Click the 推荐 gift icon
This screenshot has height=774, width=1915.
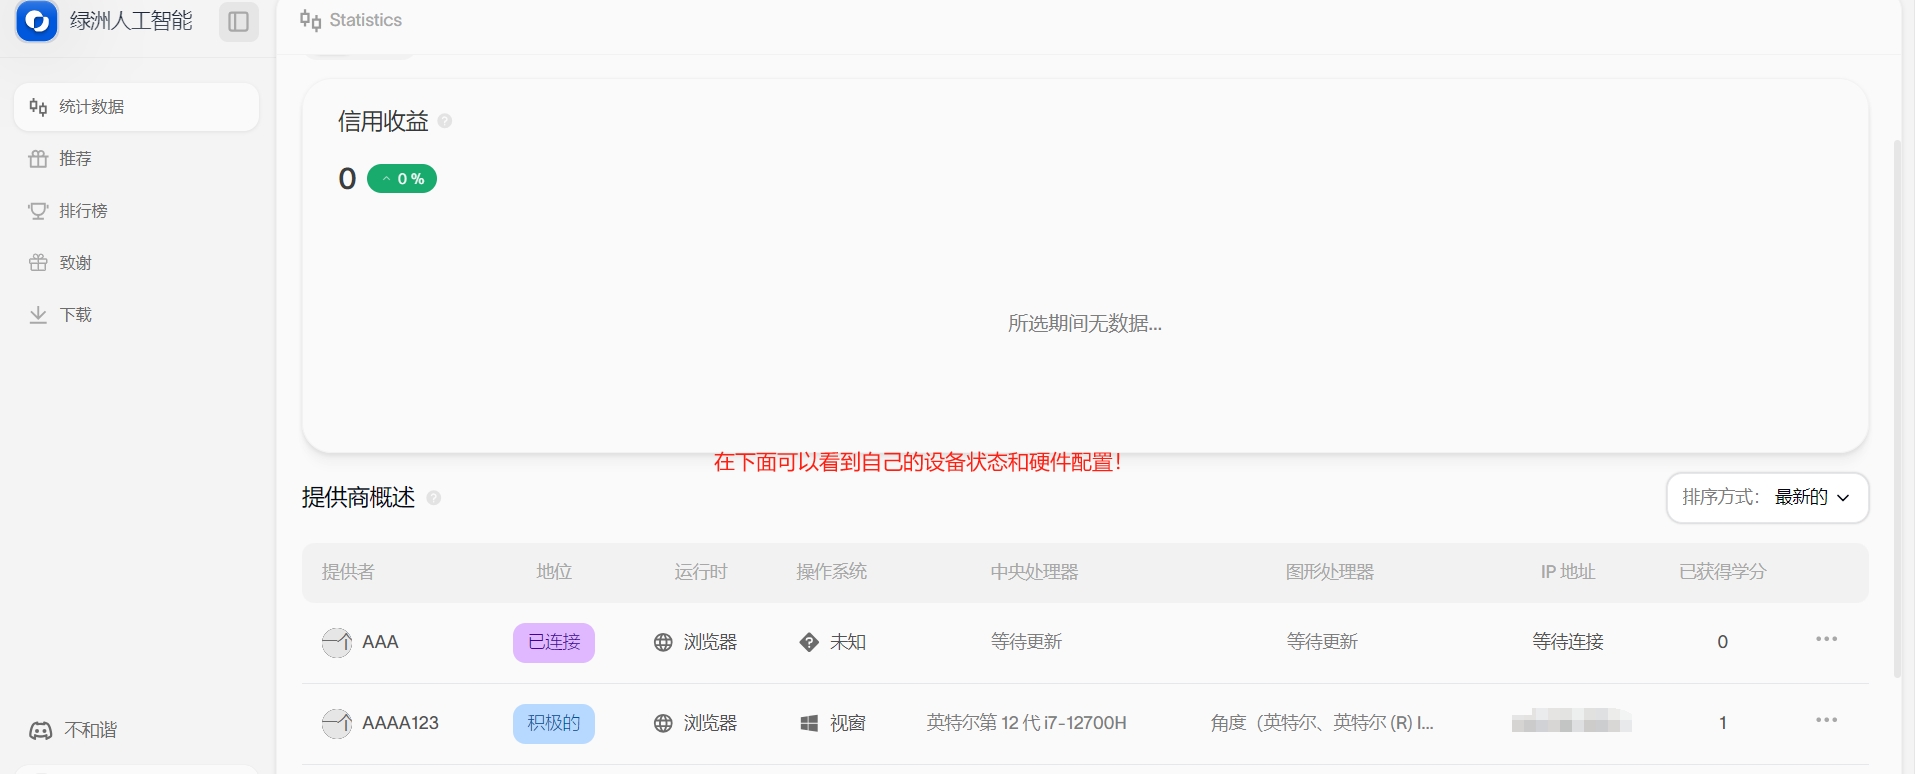click(x=38, y=159)
